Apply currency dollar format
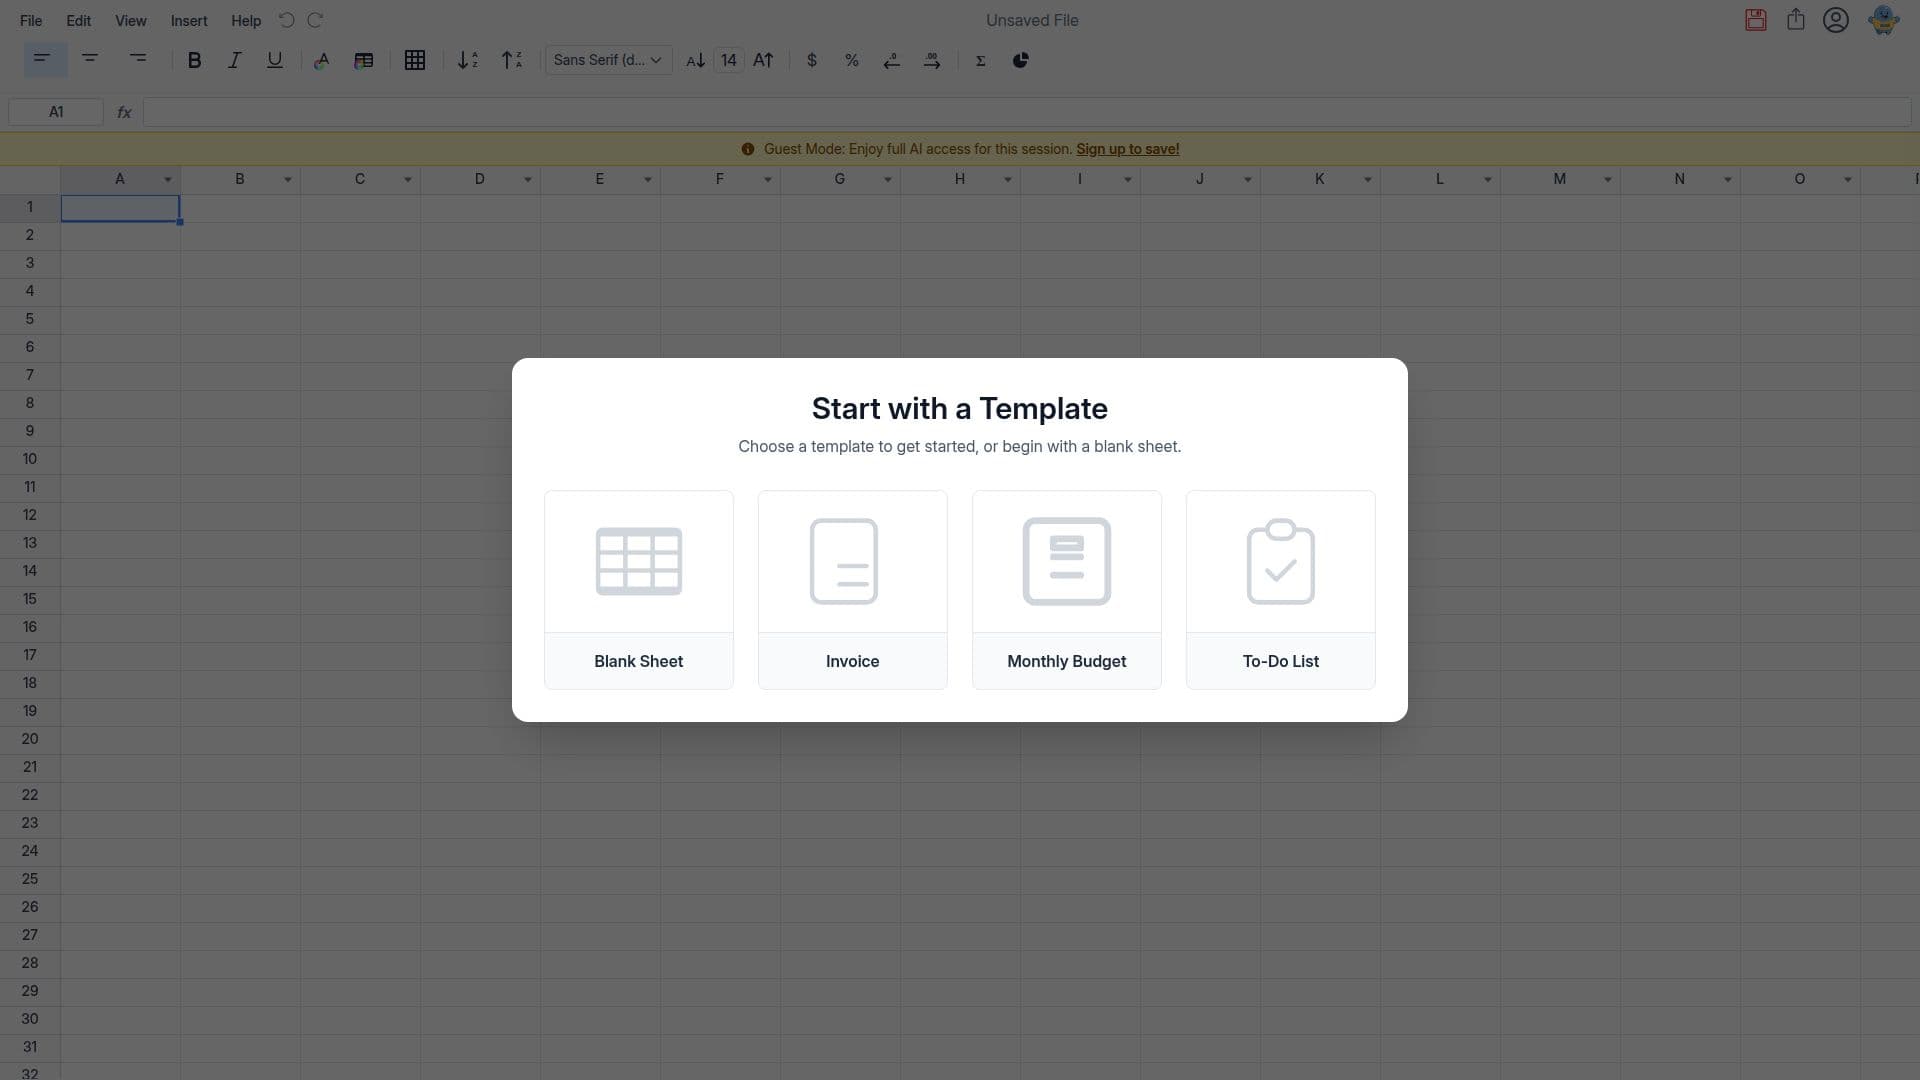The image size is (1920, 1080). pyautogui.click(x=812, y=60)
